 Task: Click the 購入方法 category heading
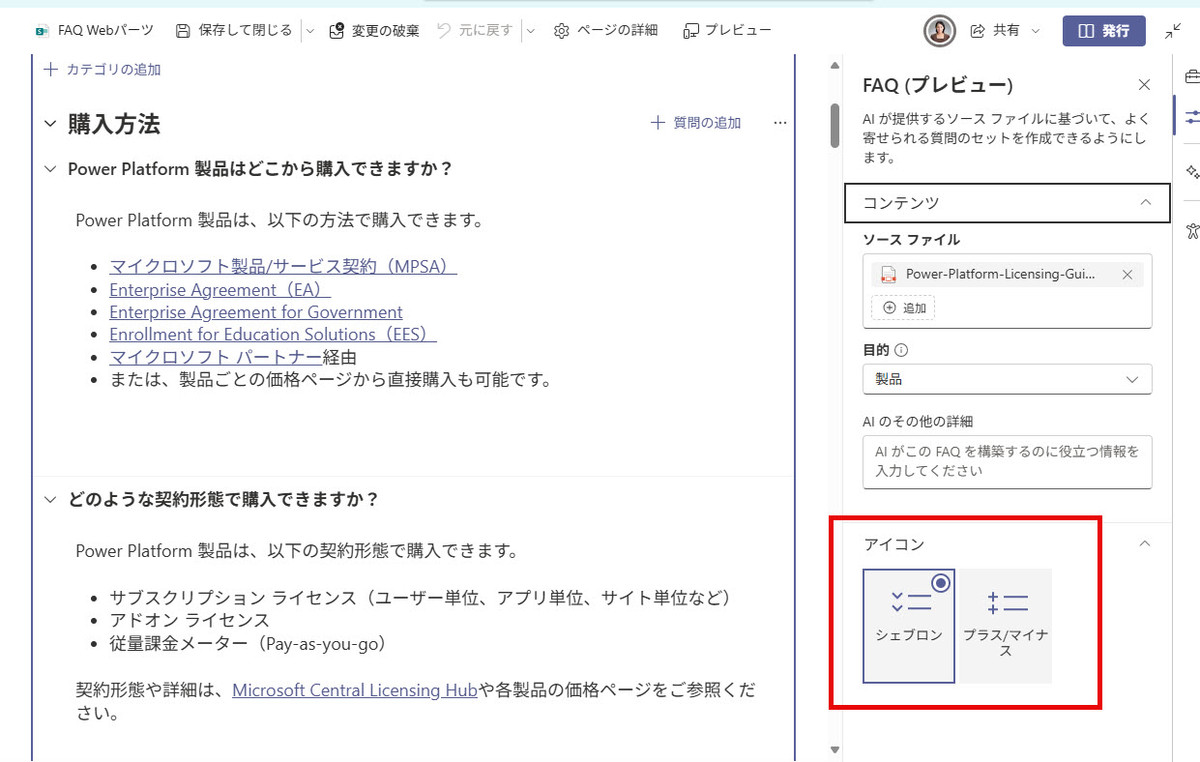click(114, 124)
